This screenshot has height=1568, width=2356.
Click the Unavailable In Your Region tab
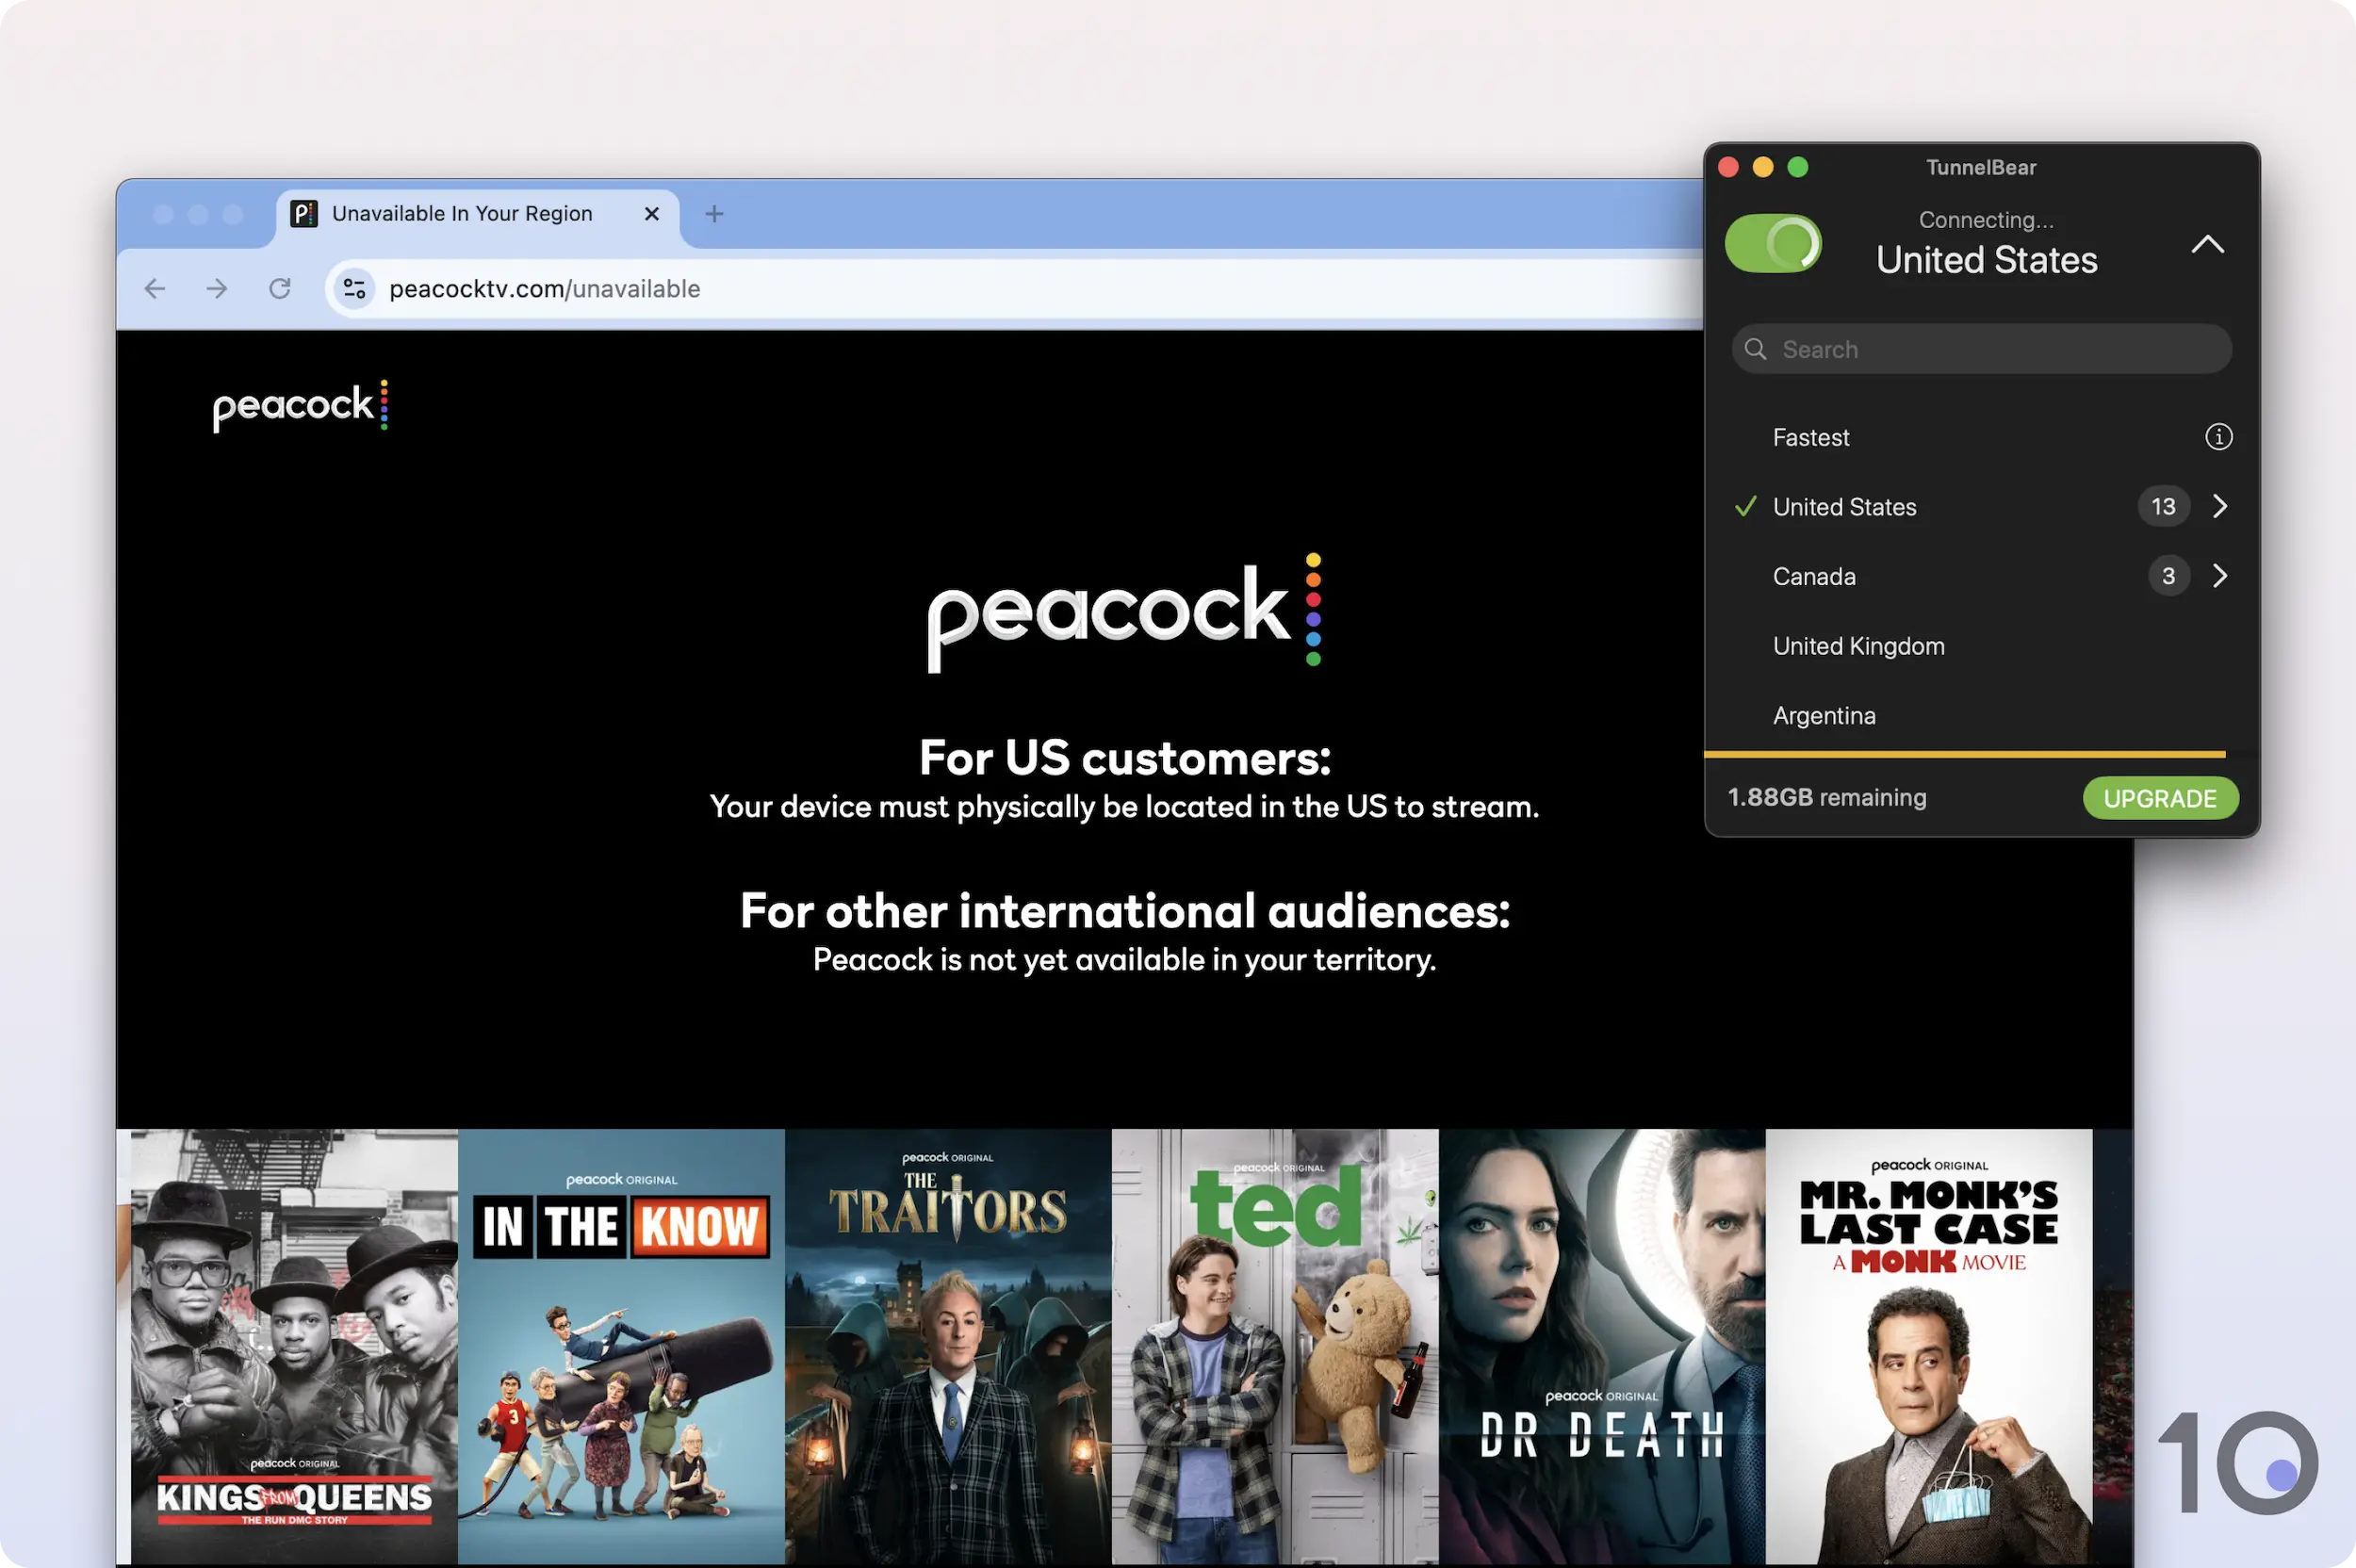coord(460,212)
